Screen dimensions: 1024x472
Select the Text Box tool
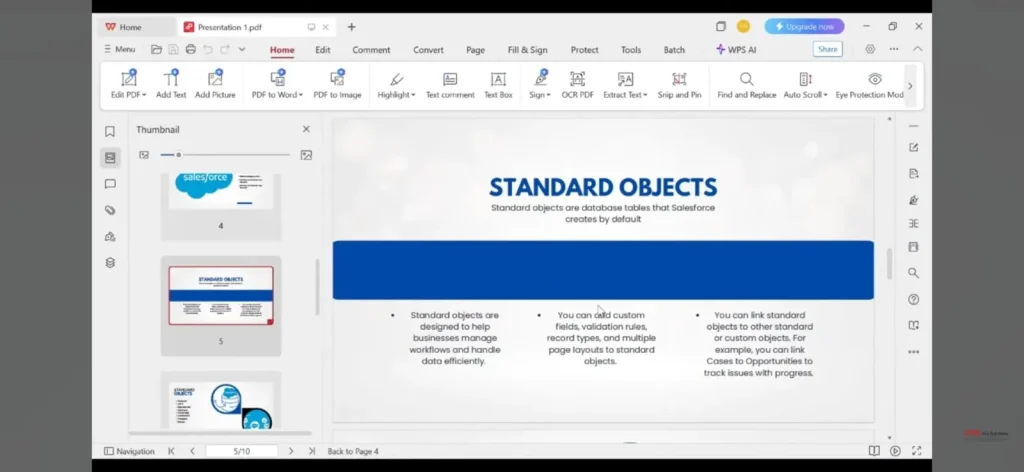(x=498, y=85)
